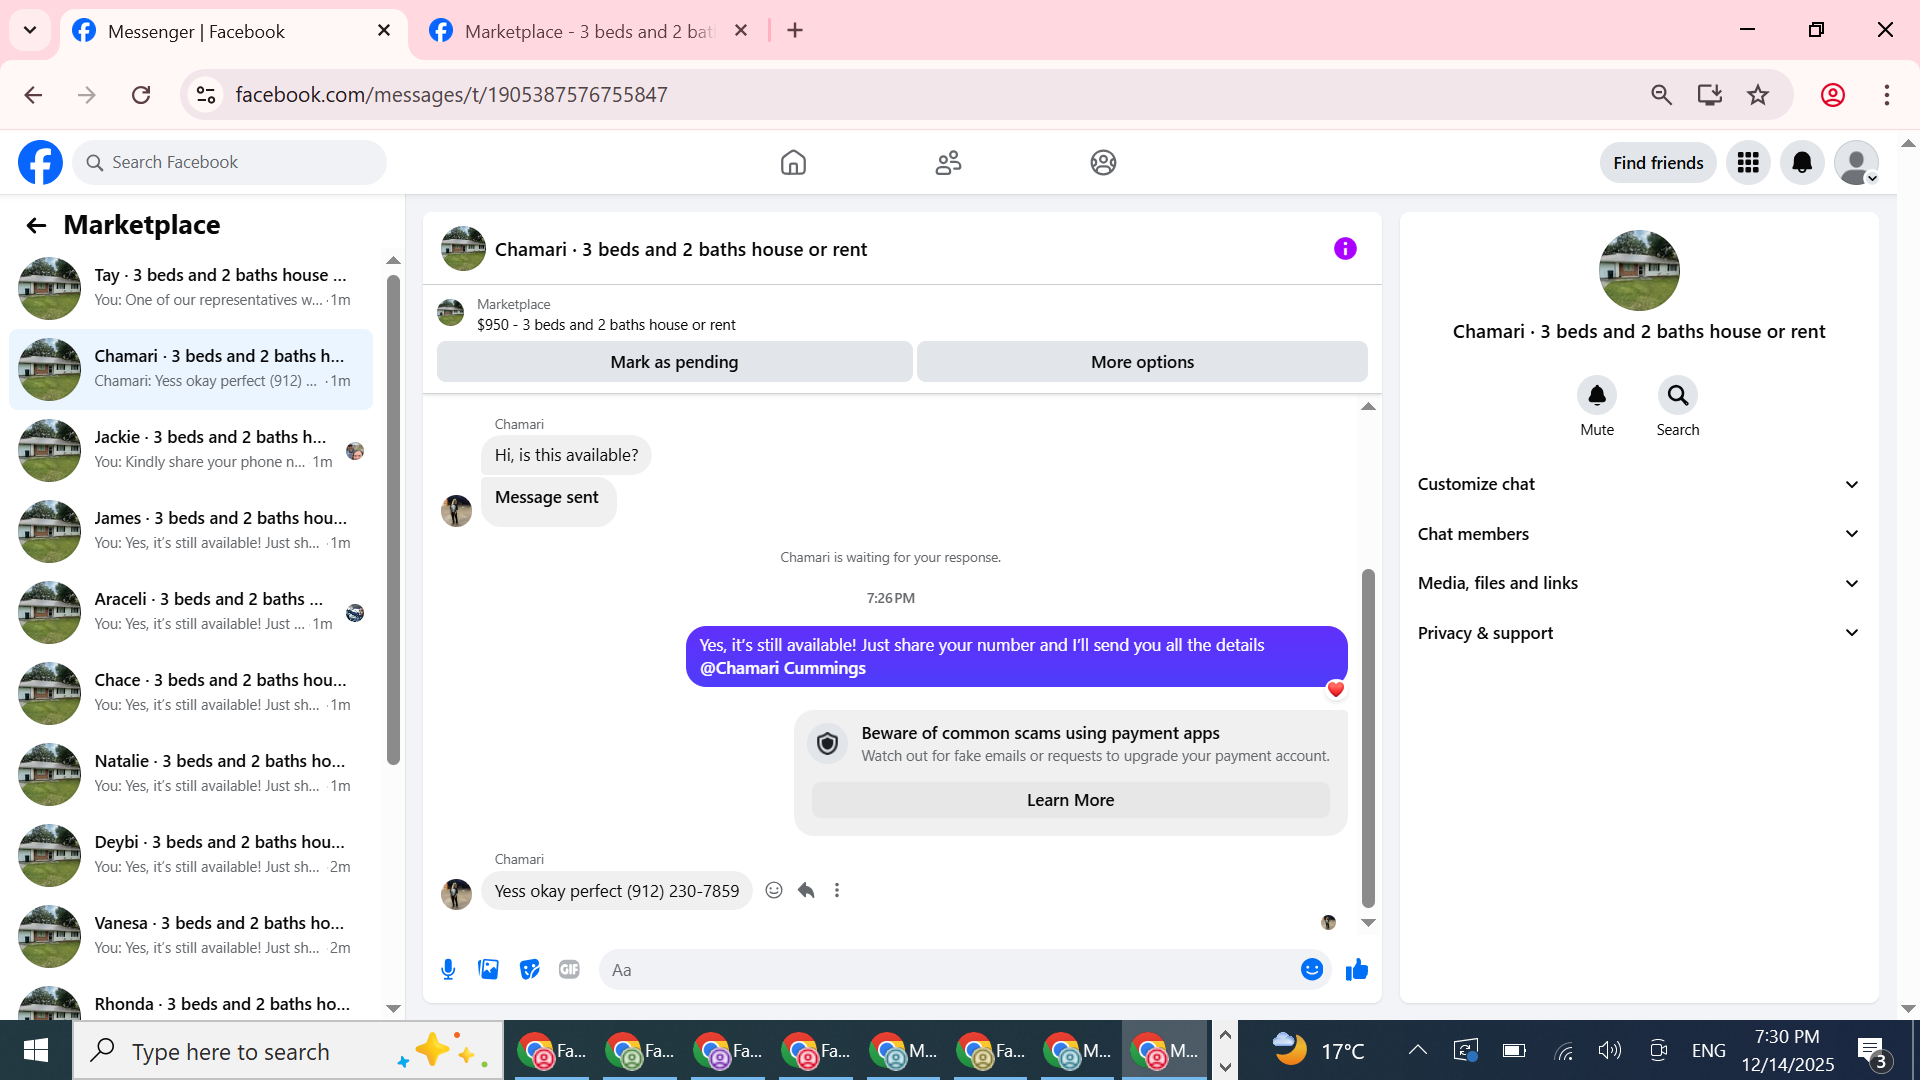Screen dimensions: 1920x1080
Task: Toggle conversation information panel icon
Action: click(1345, 249)
